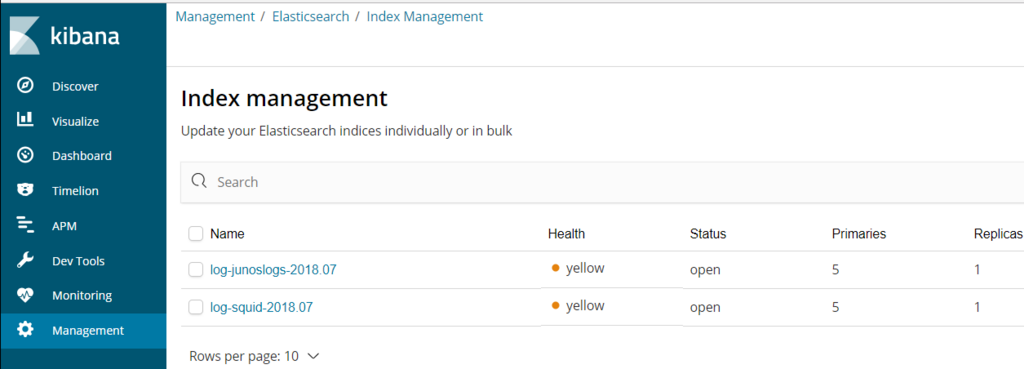Click the Kibana logo icon
1024x369 pixels.
[25, 36]
